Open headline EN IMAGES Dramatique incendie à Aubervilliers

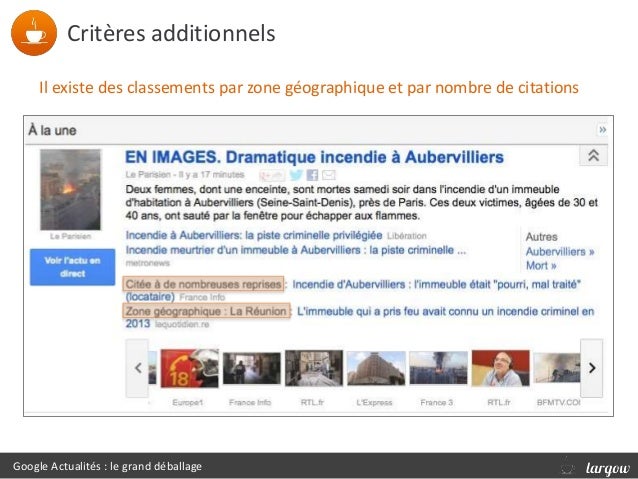tap(314, 157)
